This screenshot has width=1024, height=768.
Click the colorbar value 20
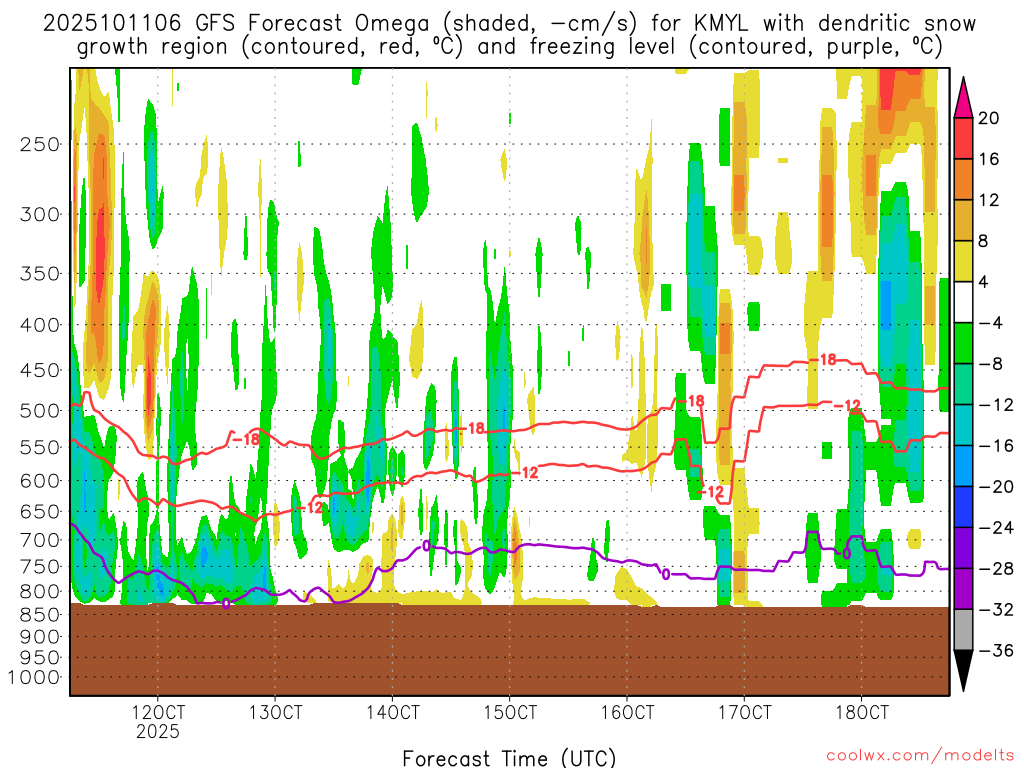point(989,118)
